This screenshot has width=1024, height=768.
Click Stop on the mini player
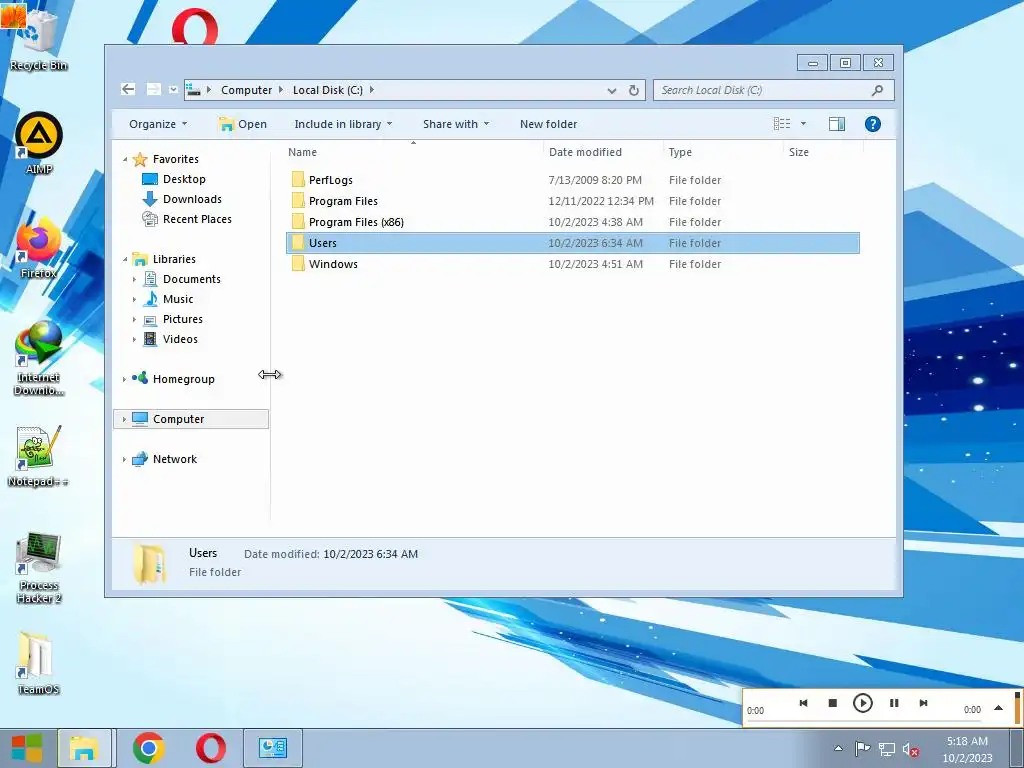[833, 703]
